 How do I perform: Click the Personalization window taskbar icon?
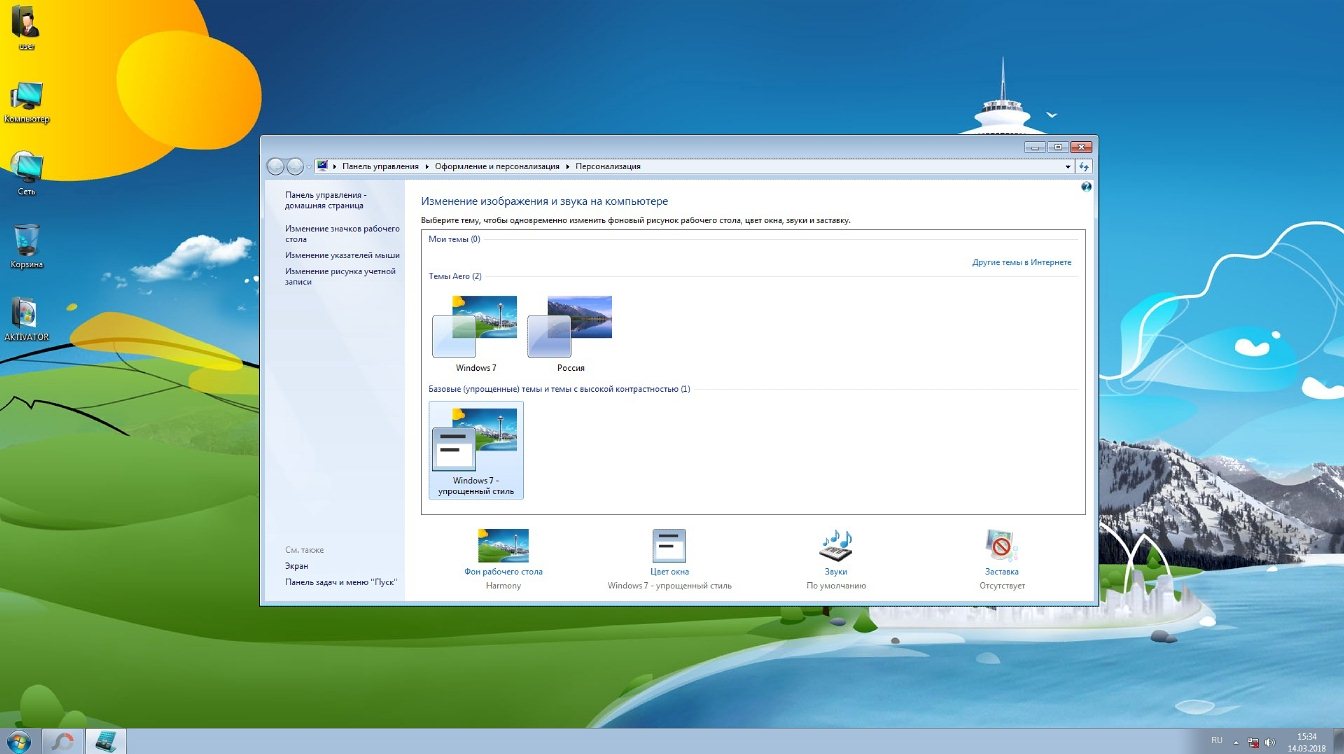pyautogui.click(x=104, y=741)
